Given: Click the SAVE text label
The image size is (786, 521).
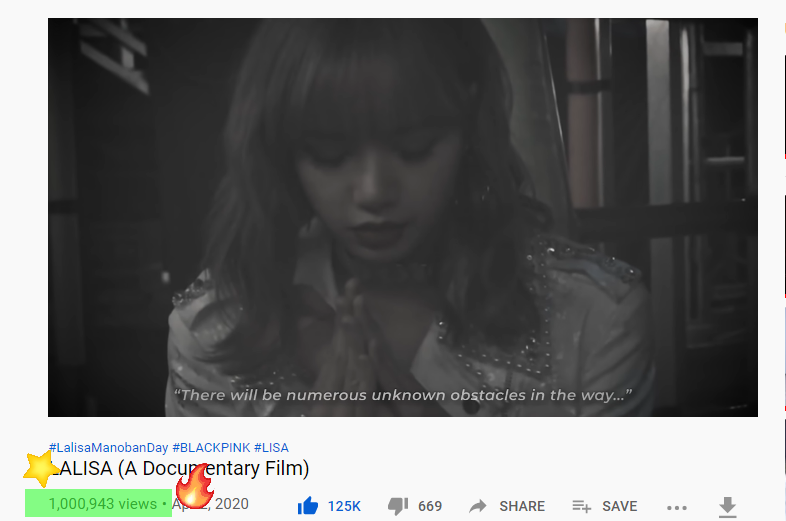Looking at the screenshot, I should coord(620,506).
